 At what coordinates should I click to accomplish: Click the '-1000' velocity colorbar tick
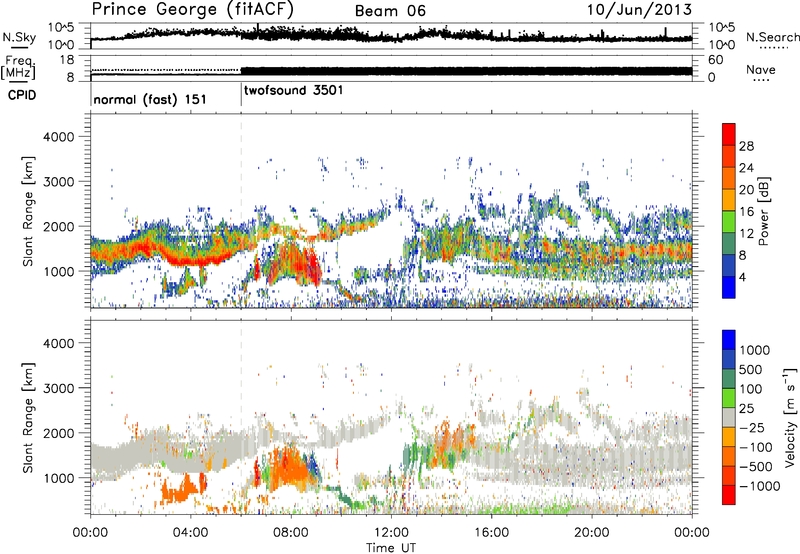coord(760,486)
